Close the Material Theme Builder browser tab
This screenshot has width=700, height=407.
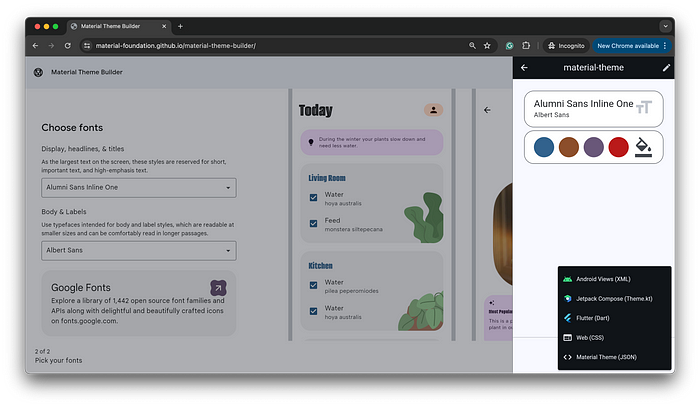pyautogui.click(x=164, y=26)
